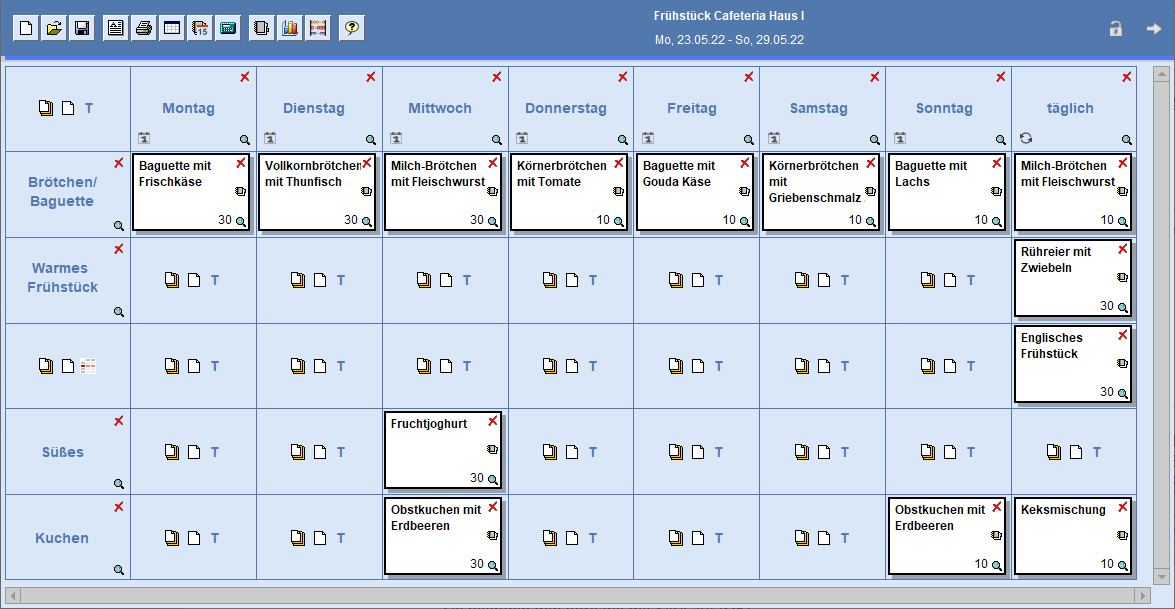Create a new plan with blank page icon

(26, 28)
